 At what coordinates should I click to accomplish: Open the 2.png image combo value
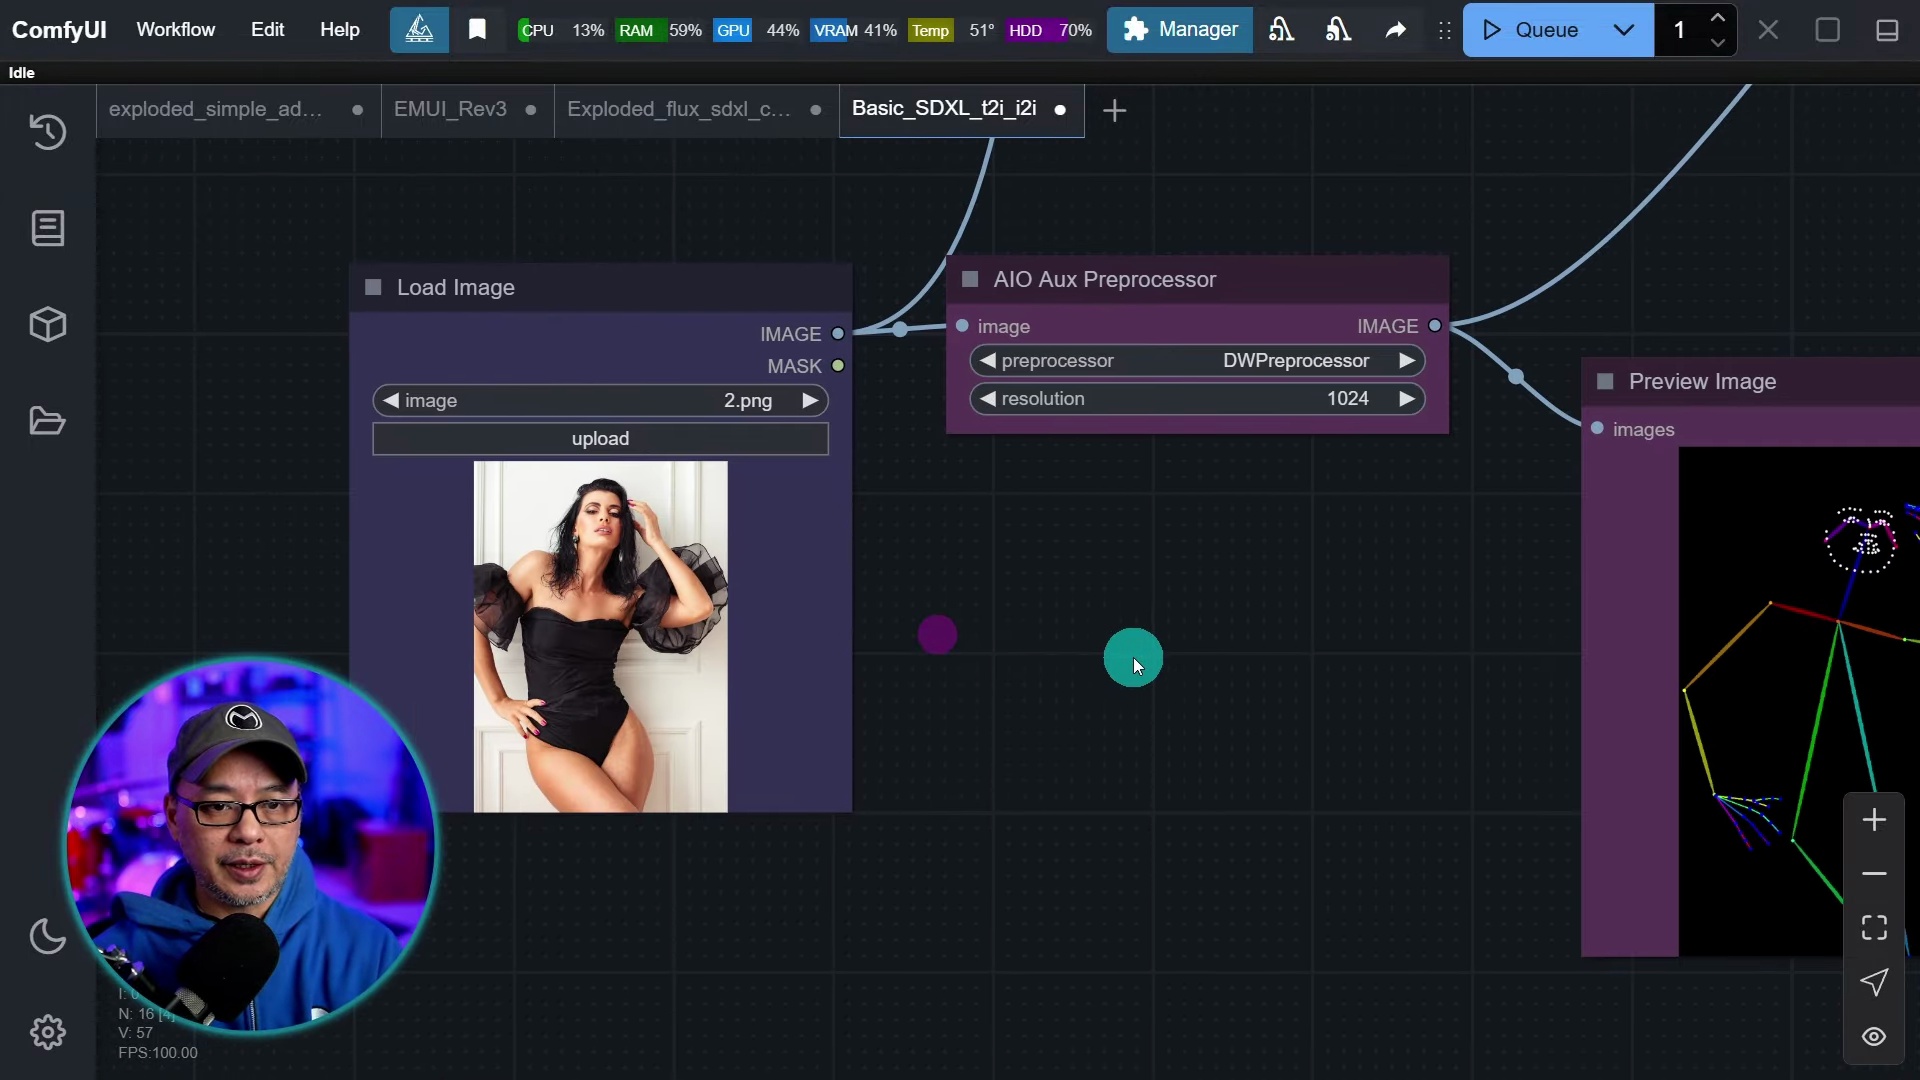pos(748,401)
